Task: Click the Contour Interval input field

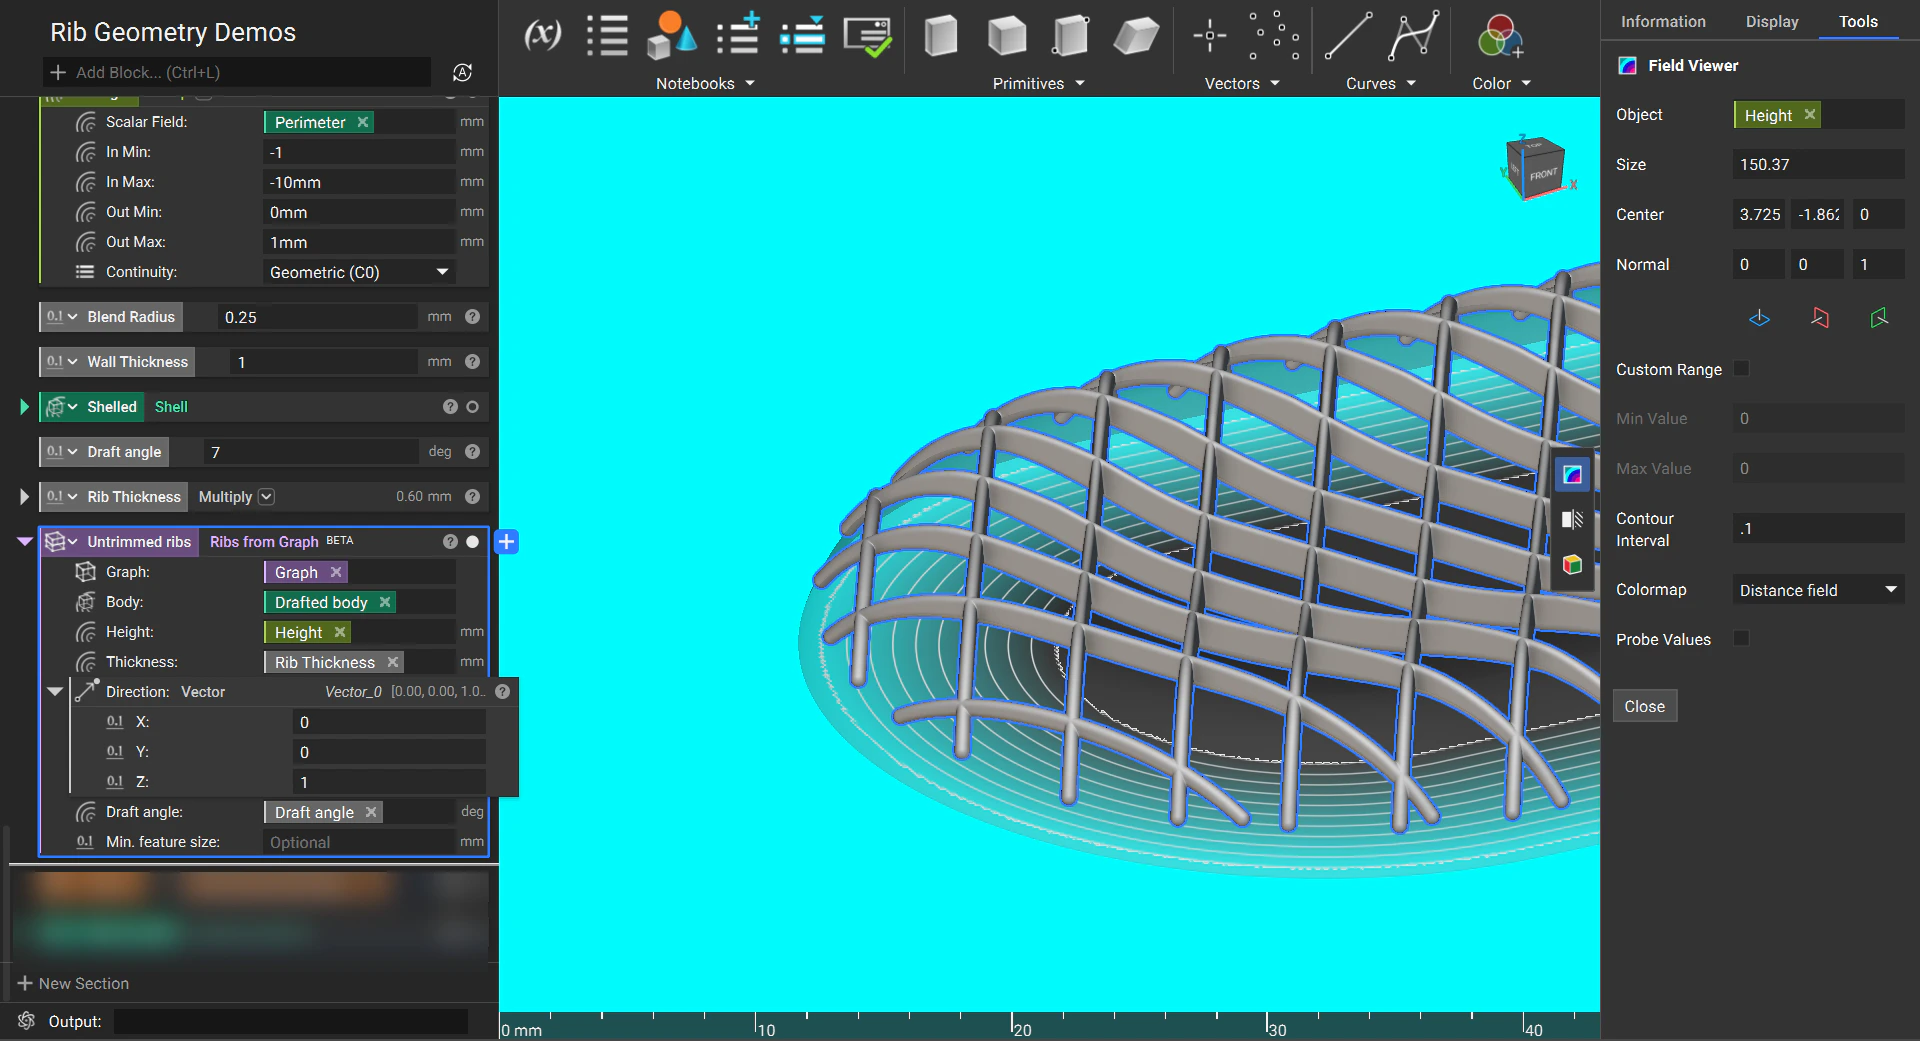Action: click(x=1817, y=529)
